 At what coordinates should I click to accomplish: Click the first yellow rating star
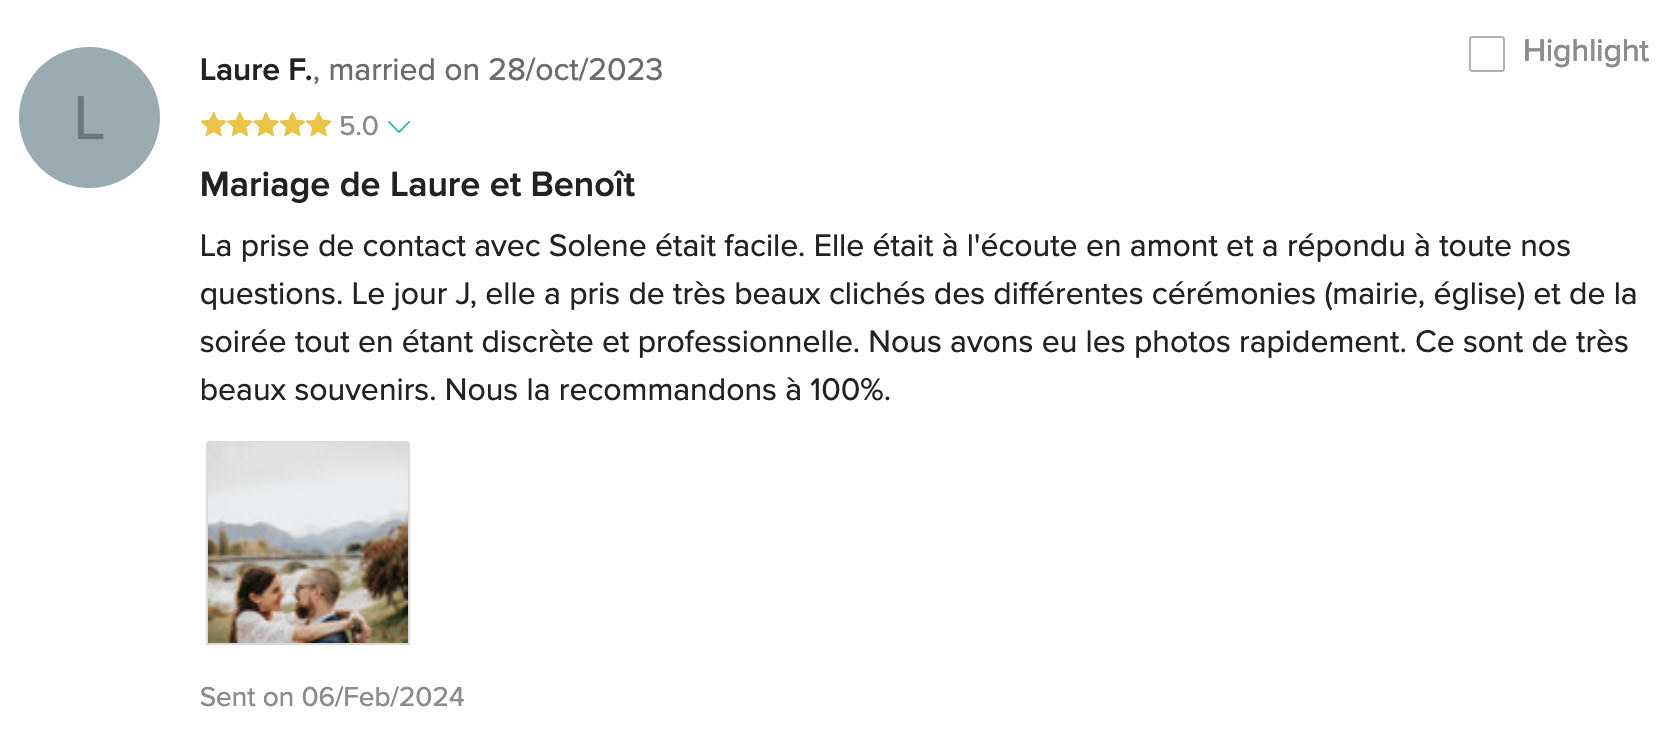click(x=213, y=126)
